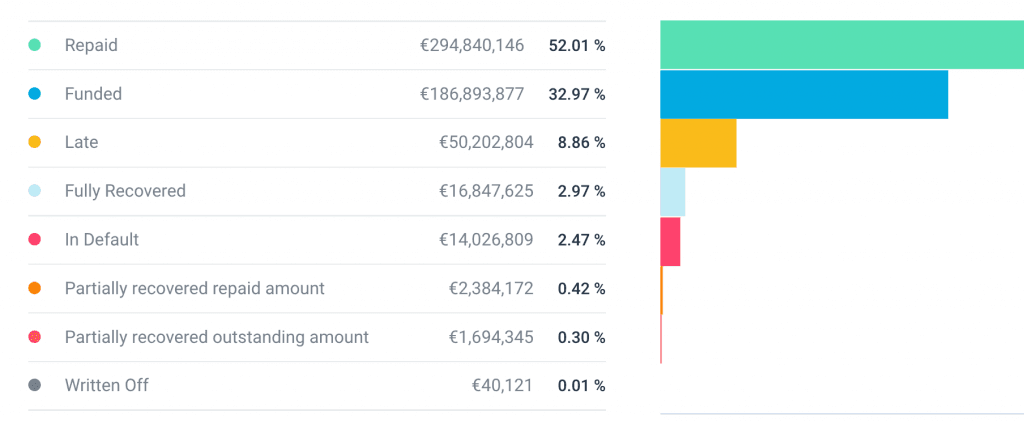Image resolution: width=1024 pixels, height=424 pixels.
Task: Click the Funded row label
Action: (x=93, y=94)
